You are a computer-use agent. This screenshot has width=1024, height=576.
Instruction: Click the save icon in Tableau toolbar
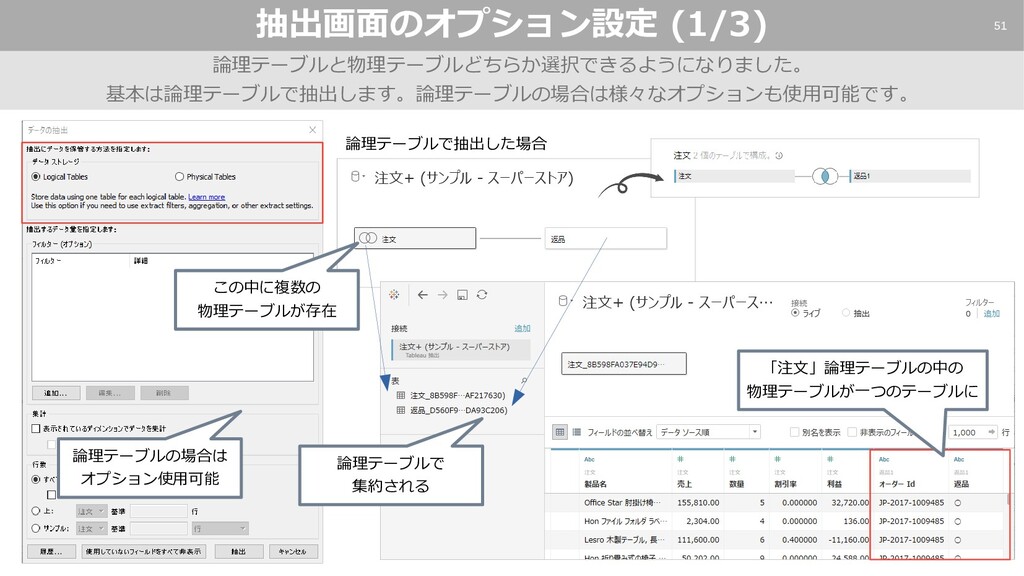click(x=462, y=295)
